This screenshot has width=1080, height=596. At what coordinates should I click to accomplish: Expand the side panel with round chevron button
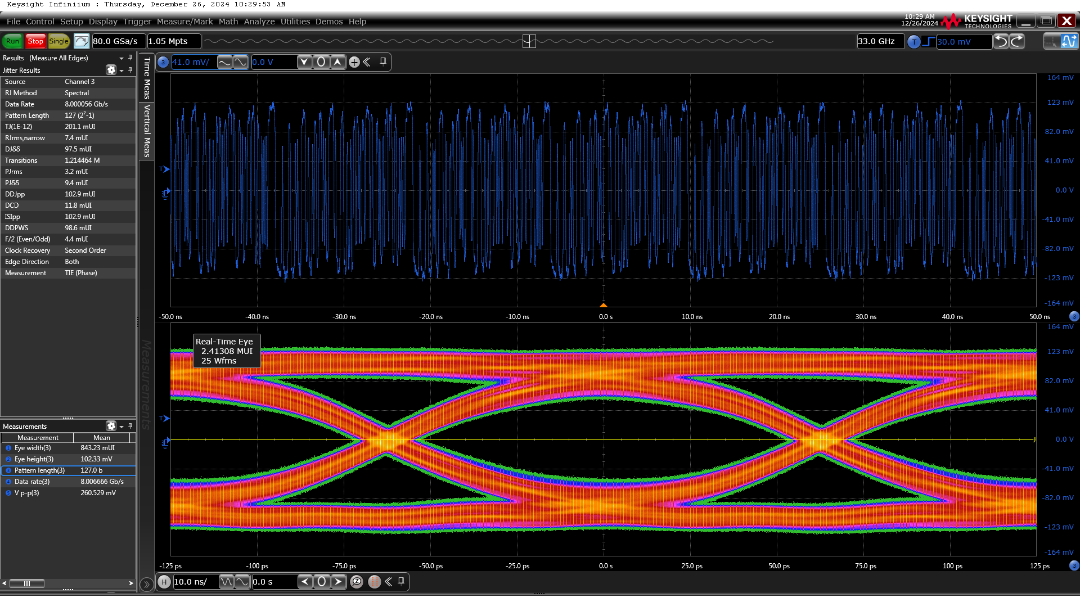[x=146, y=584]
